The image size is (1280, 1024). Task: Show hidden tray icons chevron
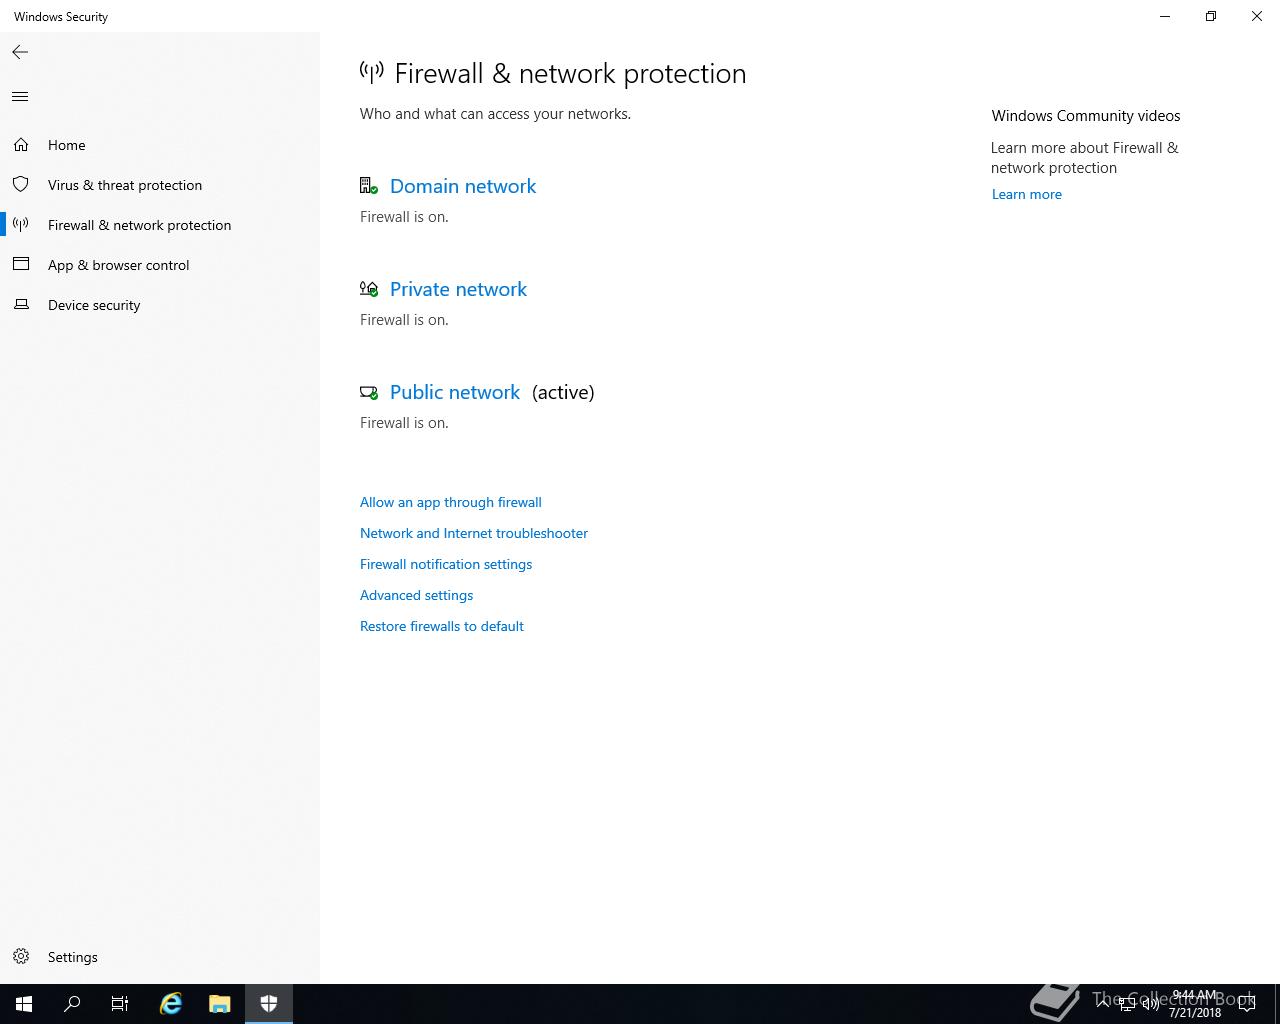click(1103, 1004)
